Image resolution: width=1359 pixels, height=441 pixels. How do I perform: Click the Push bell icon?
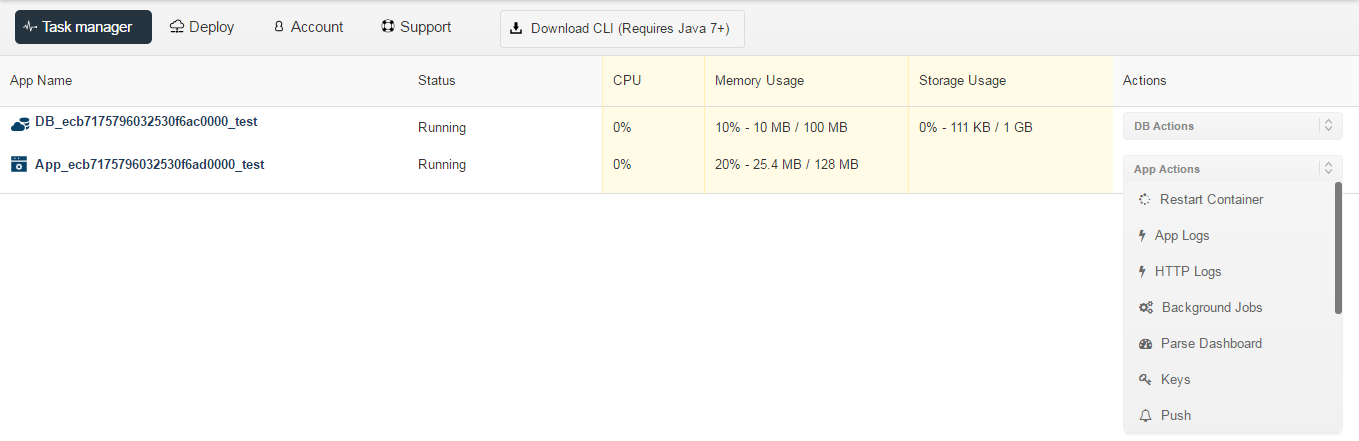(1146, 415)
